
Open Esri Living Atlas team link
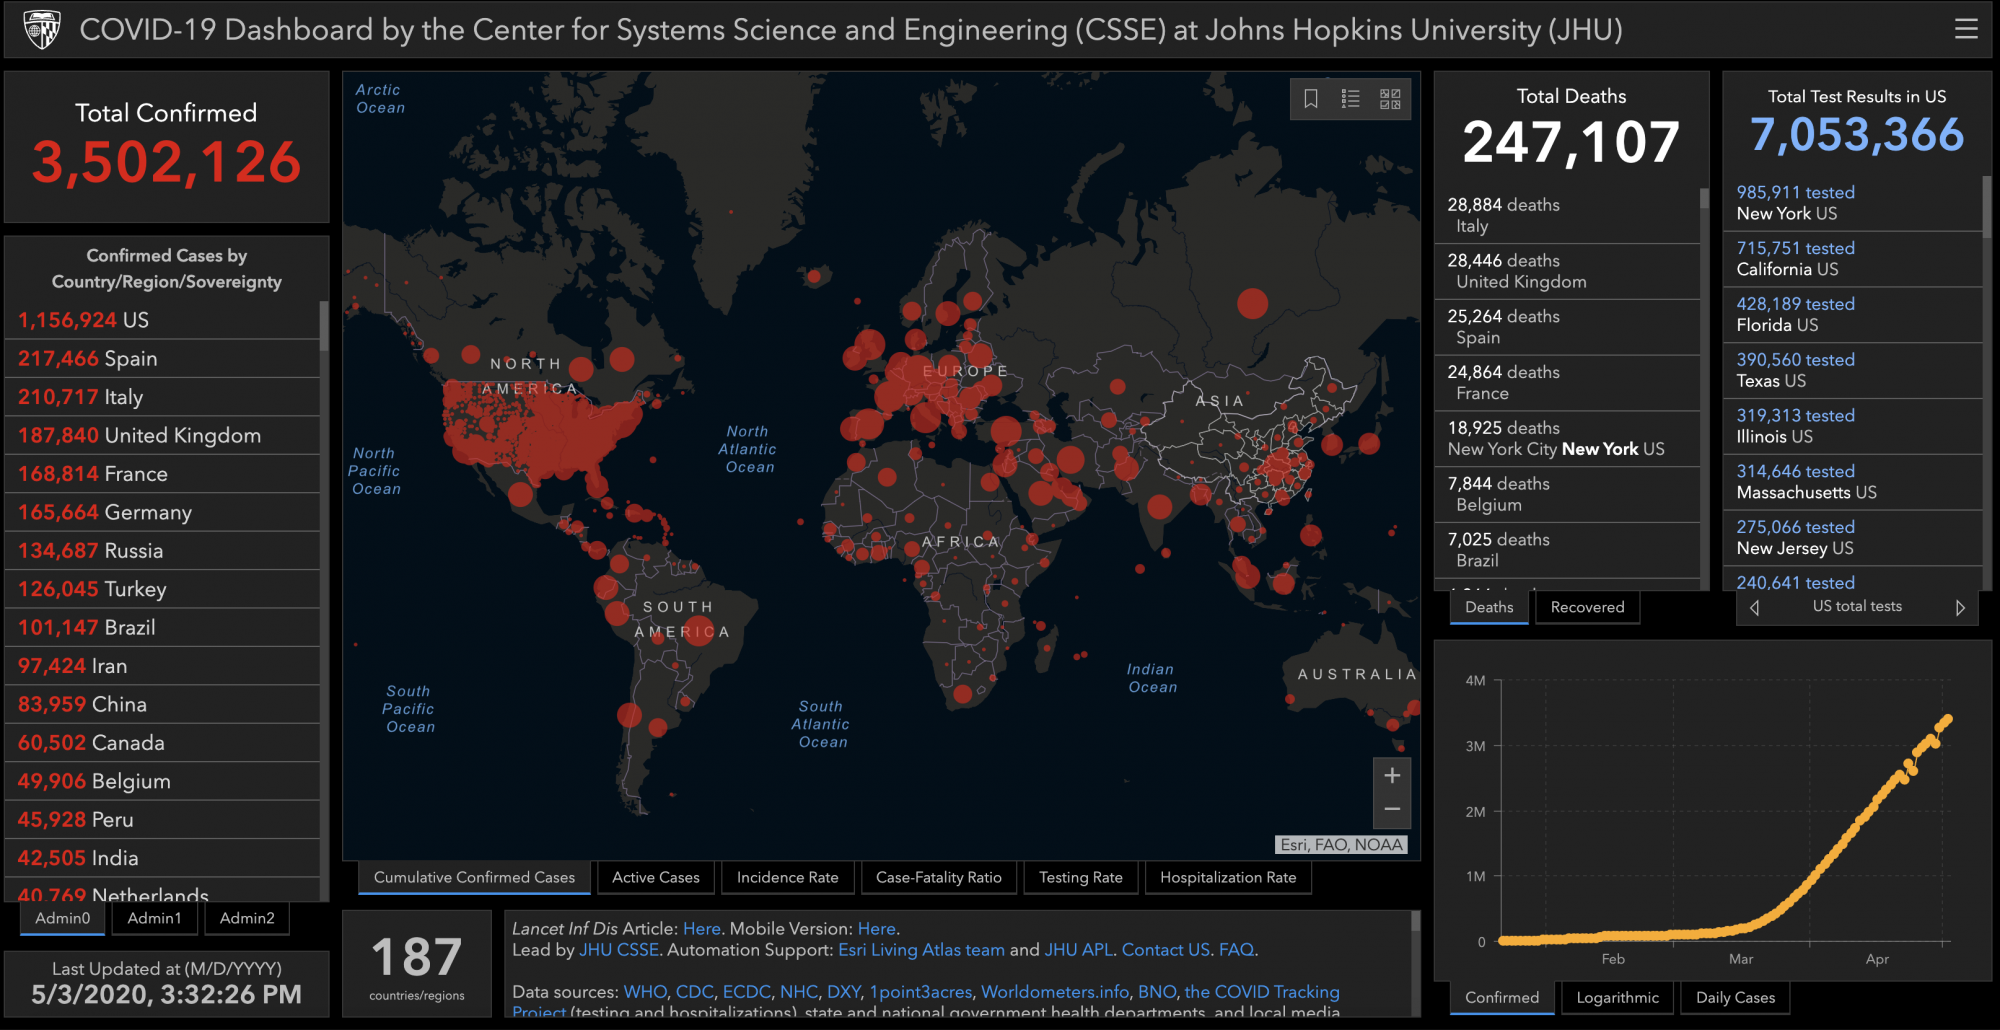tap(921, 949)
